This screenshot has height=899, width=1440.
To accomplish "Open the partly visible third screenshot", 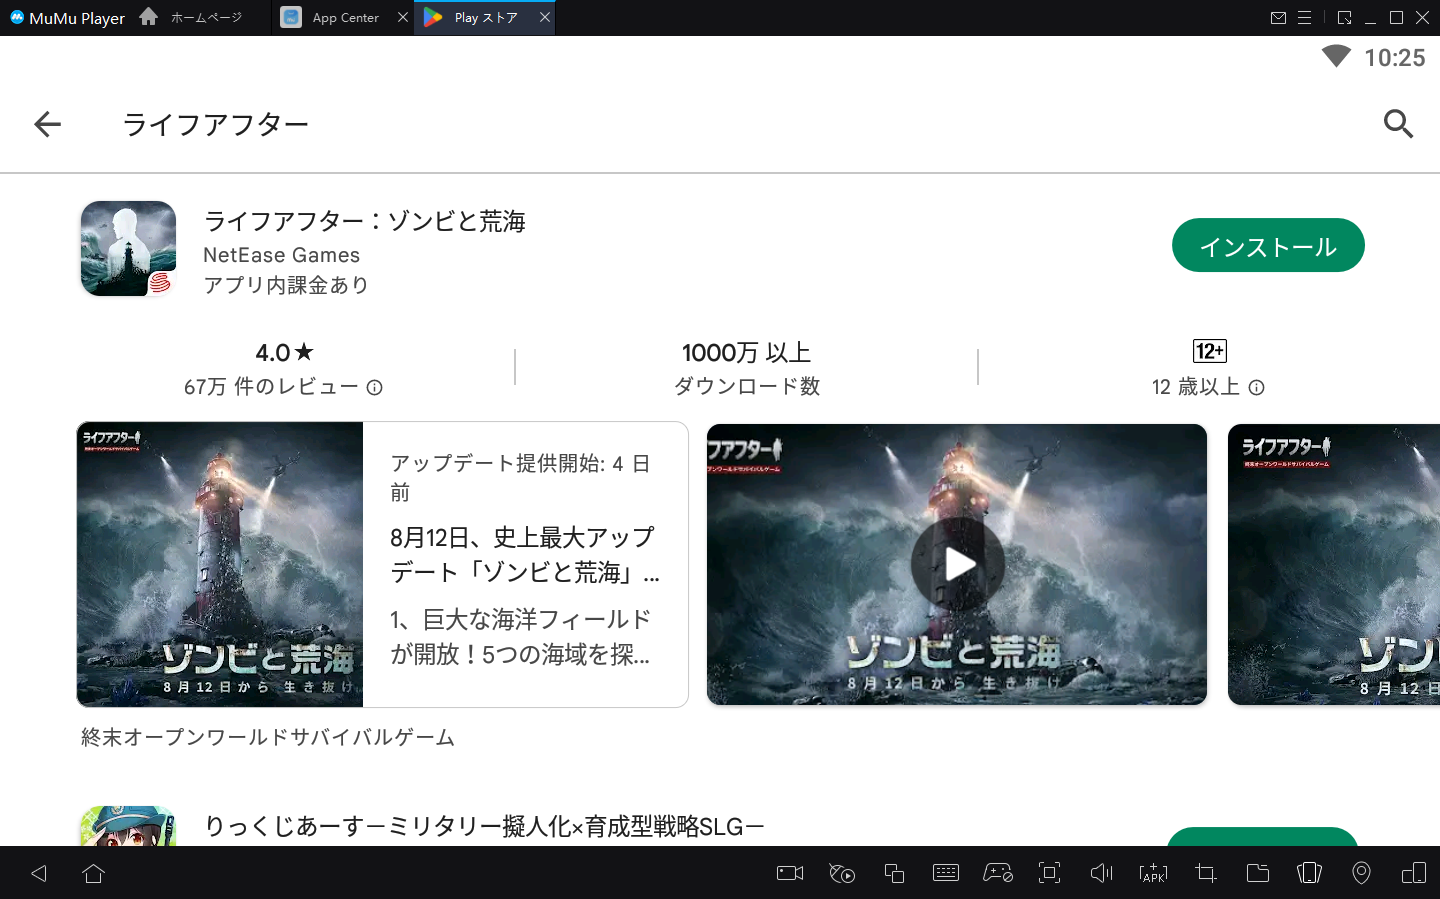I will (x=1334, y=565).
